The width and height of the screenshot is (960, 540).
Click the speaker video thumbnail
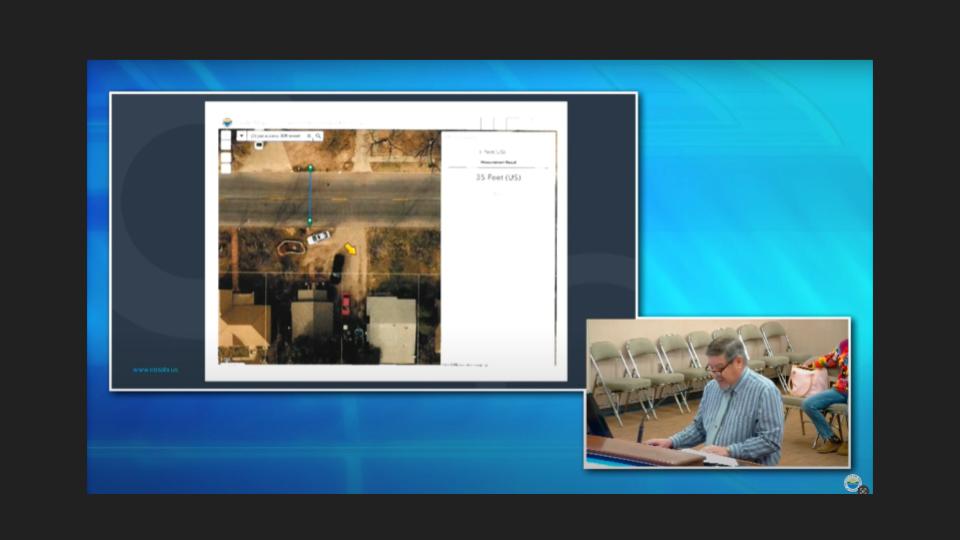717,393
